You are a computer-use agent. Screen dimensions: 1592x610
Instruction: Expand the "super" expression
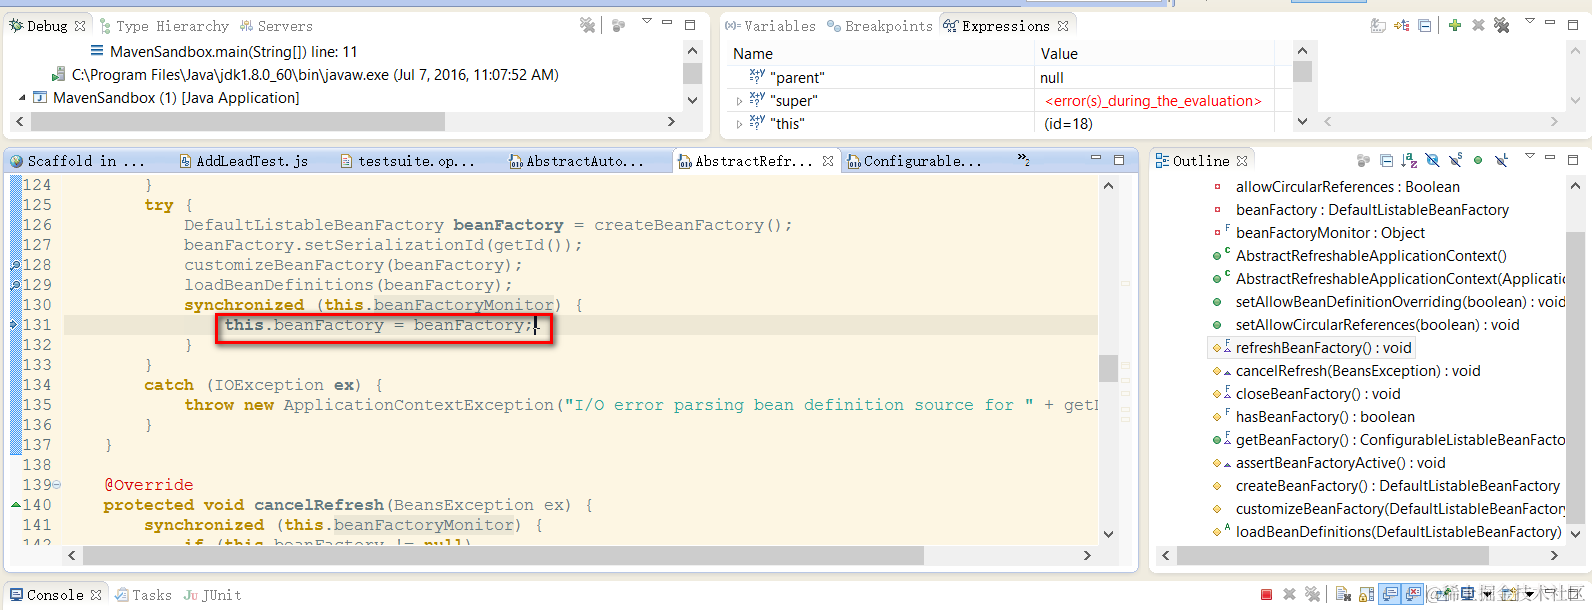click(x=739, y=101)
